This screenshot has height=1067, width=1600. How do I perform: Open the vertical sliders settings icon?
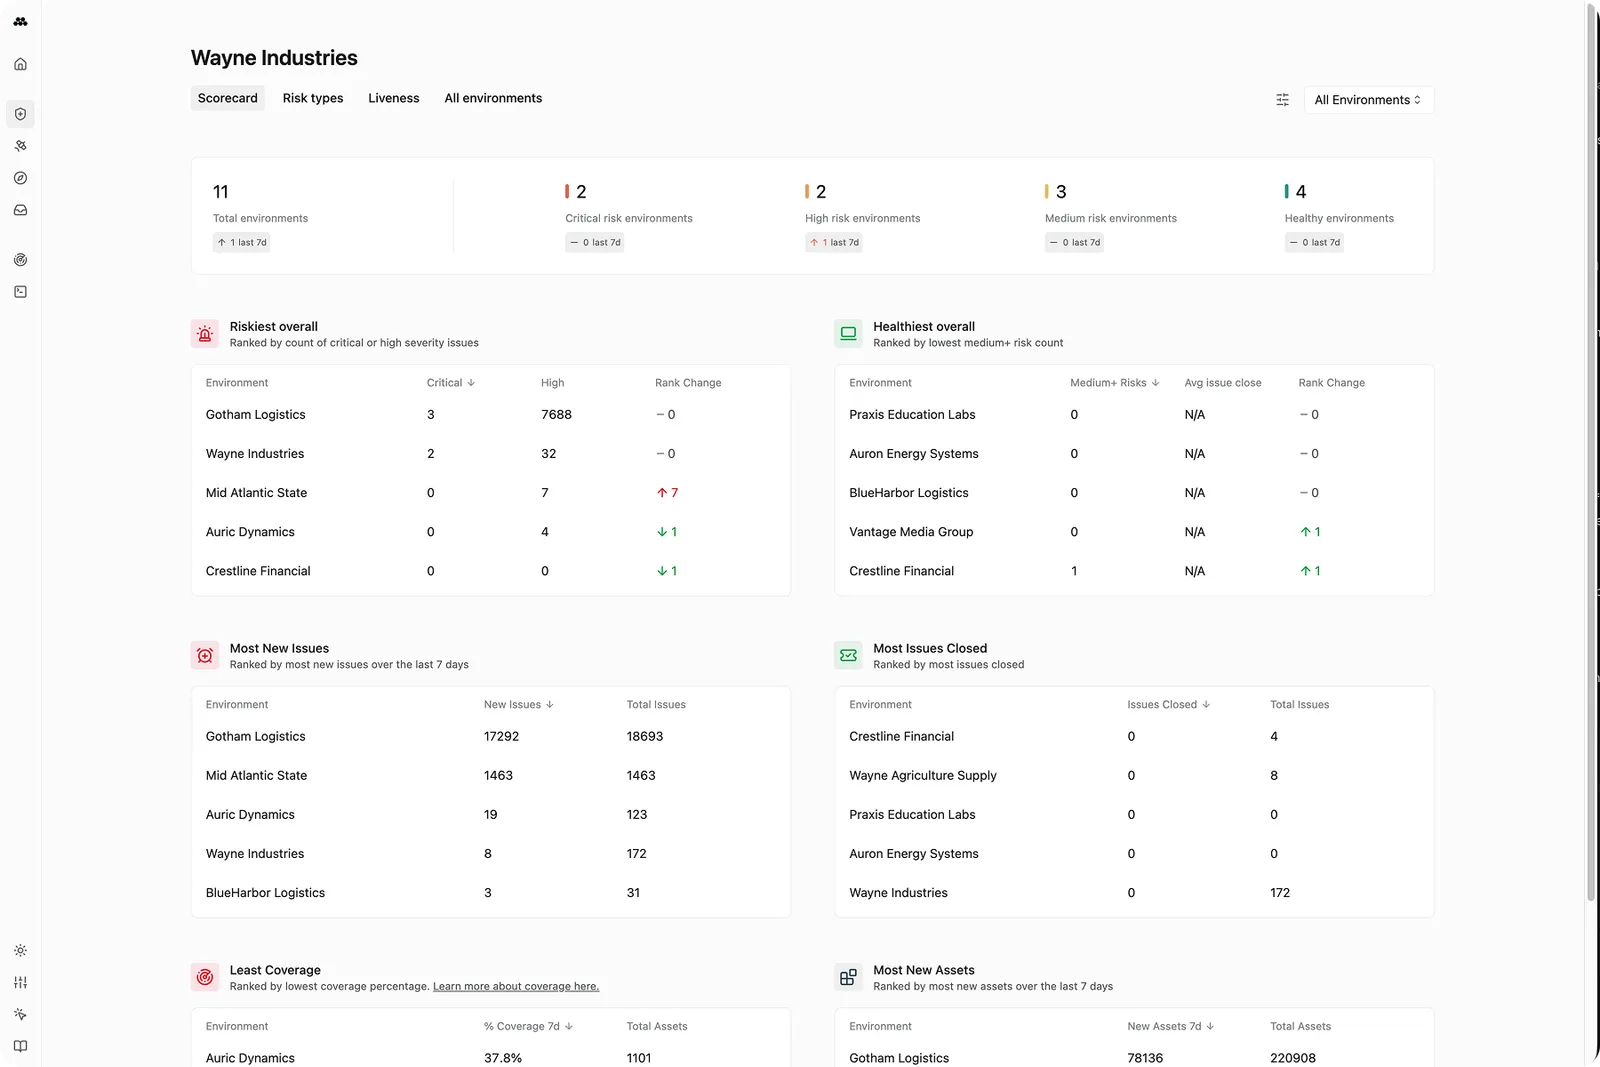(x=20, y=982)
